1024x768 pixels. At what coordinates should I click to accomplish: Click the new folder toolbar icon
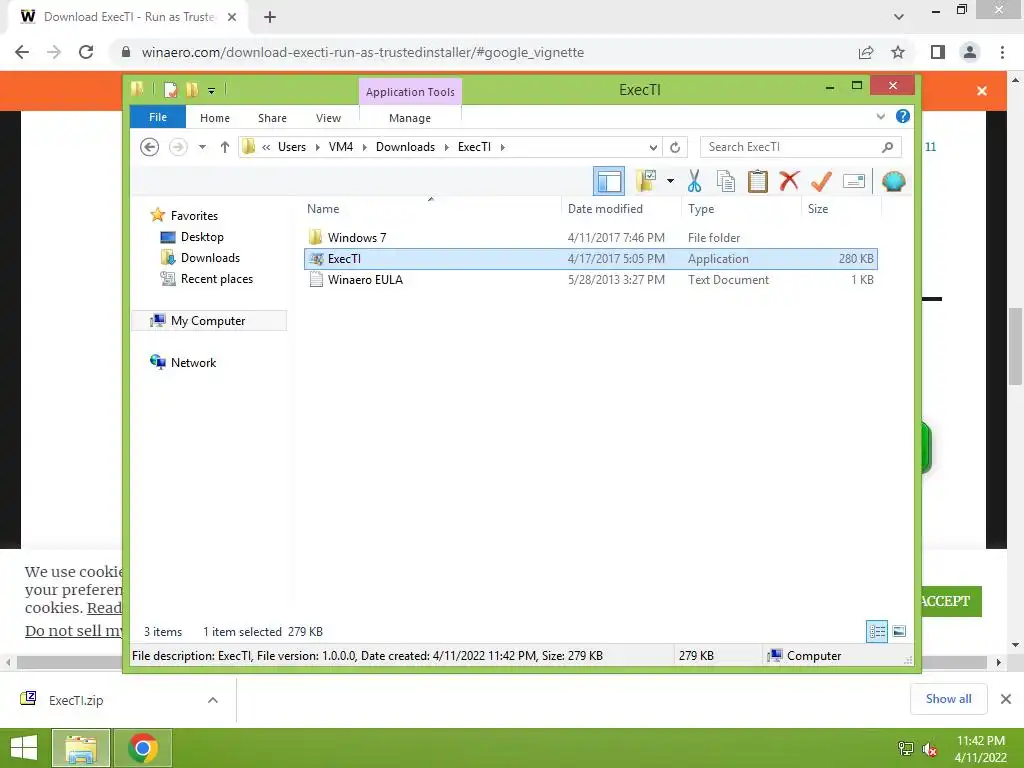click(646, 181)
